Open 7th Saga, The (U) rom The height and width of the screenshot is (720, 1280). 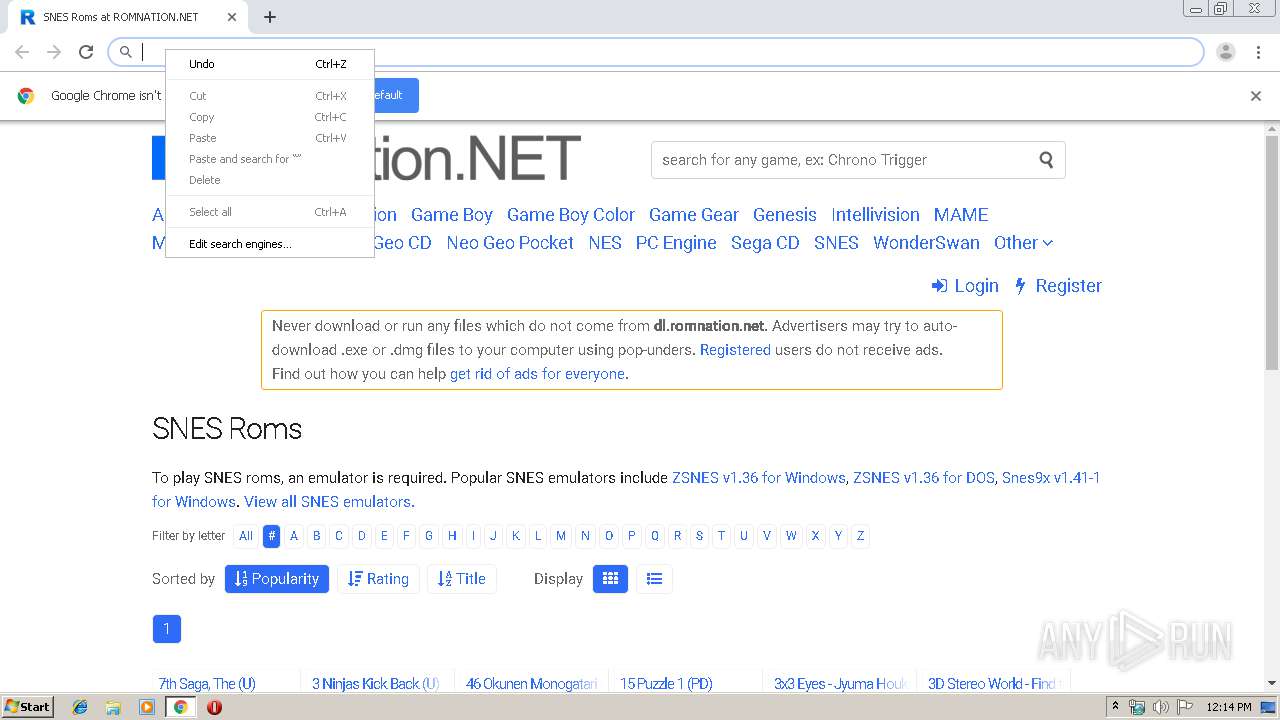pyautogui.click(x=207, y=684)
